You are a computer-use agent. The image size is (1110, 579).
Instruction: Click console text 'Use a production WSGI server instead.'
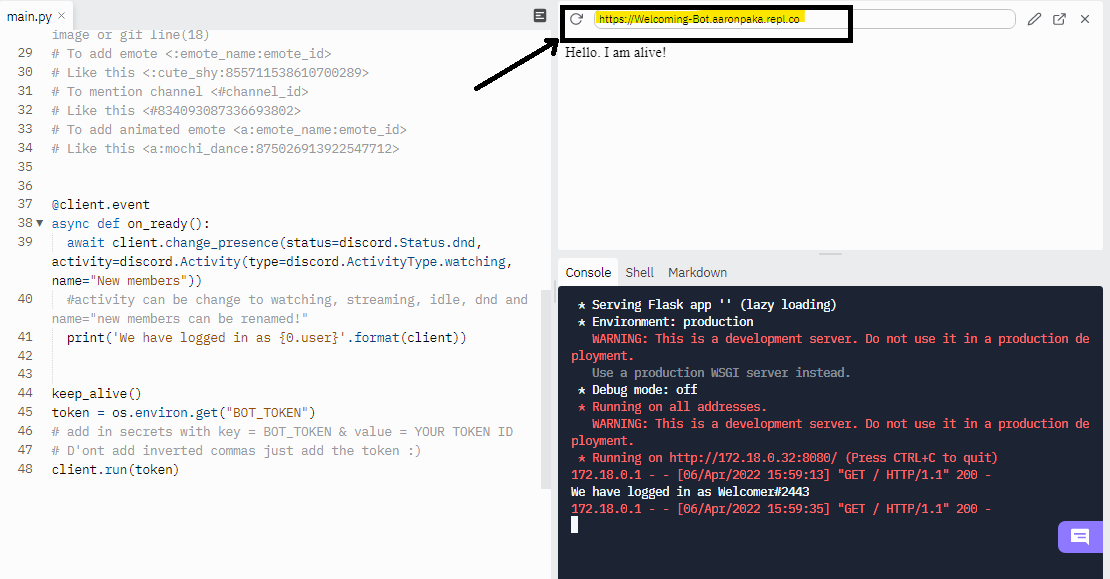coord(721,373)
